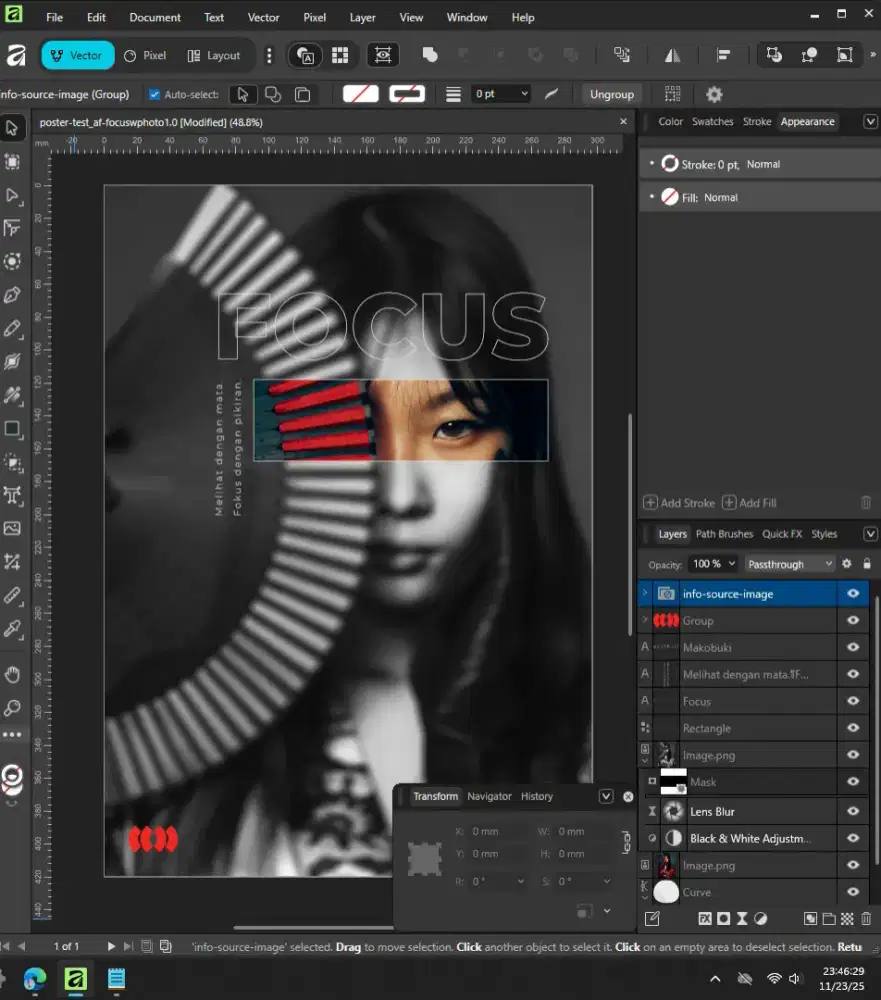Choose the Zoom tool
Screen dimensions: 881x1000
13,707
